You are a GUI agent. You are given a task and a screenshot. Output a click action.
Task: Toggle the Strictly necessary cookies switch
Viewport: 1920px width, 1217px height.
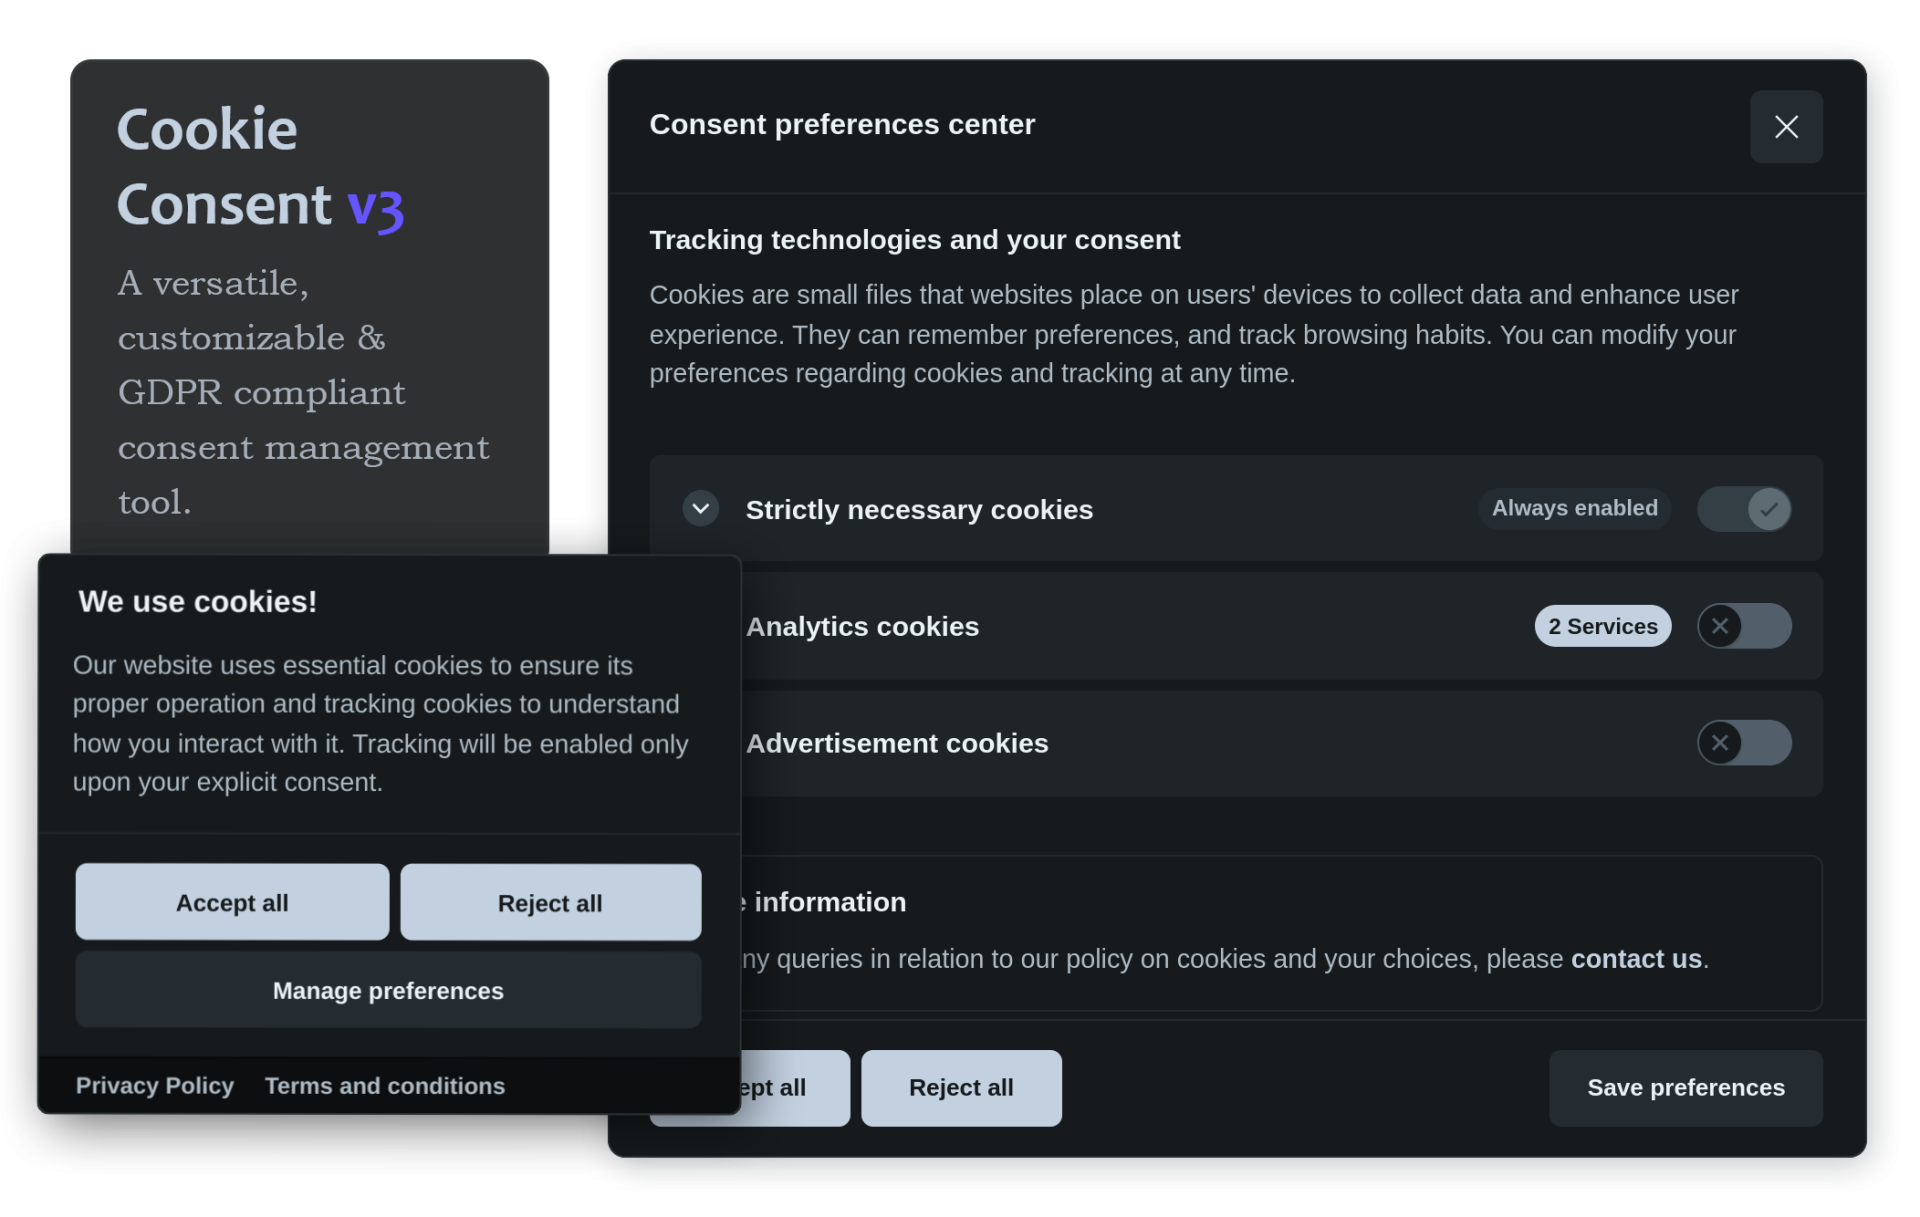tap(1745, 508)
